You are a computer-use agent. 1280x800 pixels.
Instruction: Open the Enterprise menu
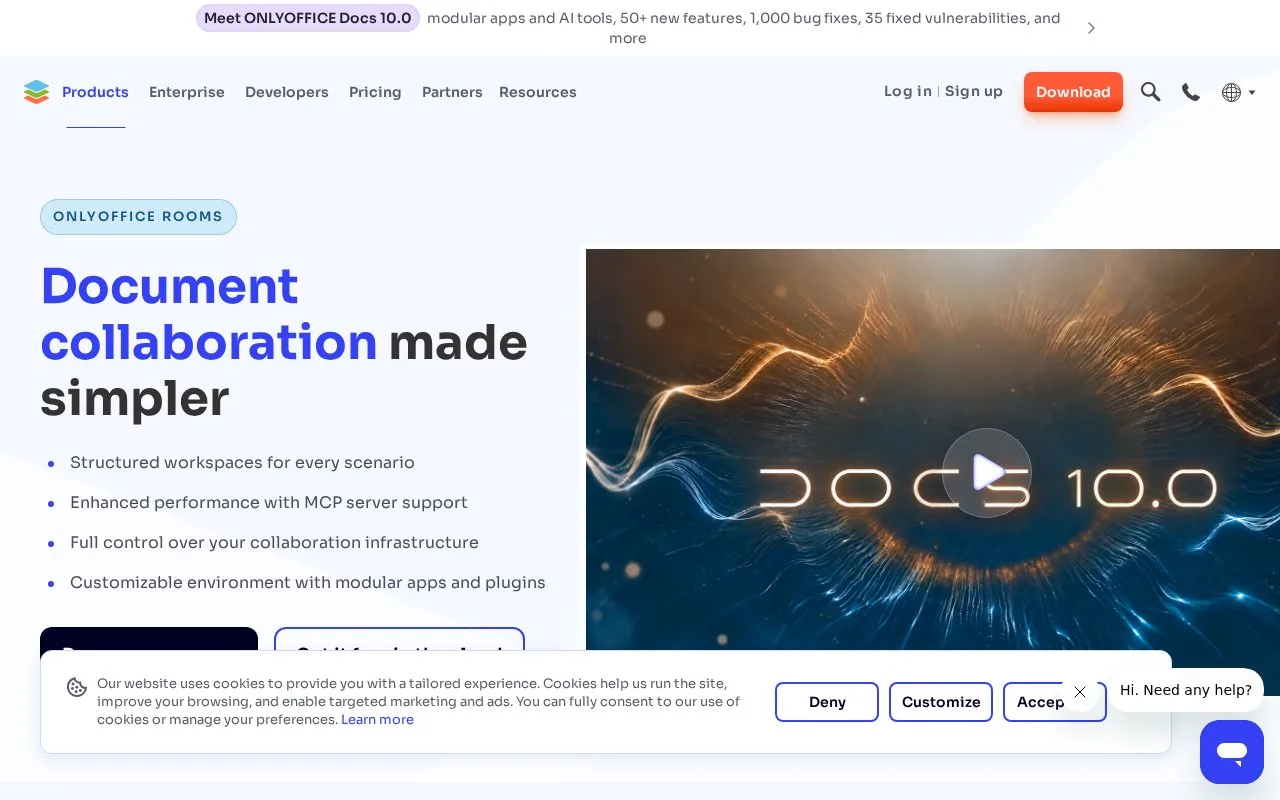click(187, 92)
